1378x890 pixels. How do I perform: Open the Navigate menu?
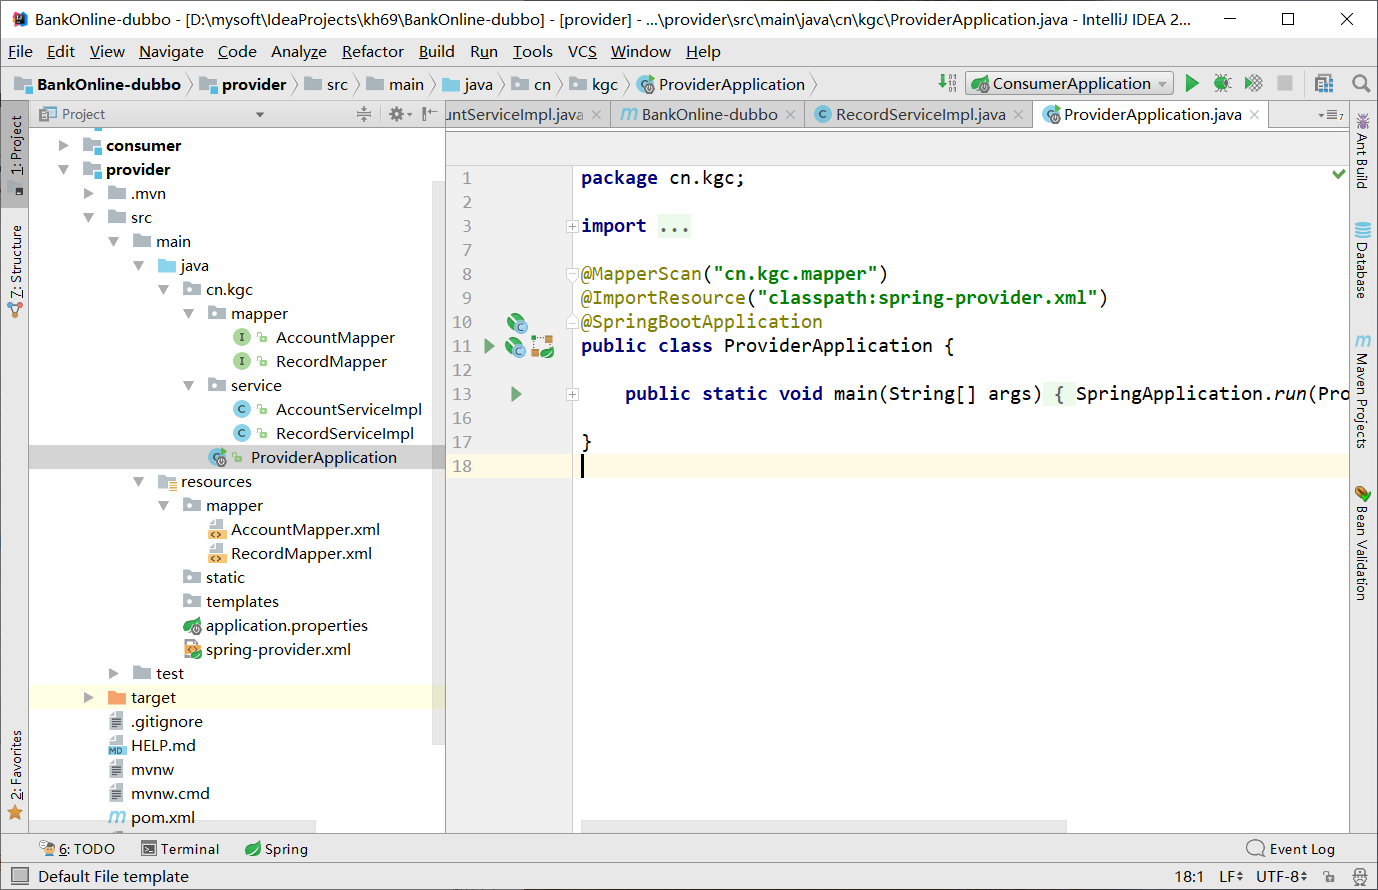(171, 52)
